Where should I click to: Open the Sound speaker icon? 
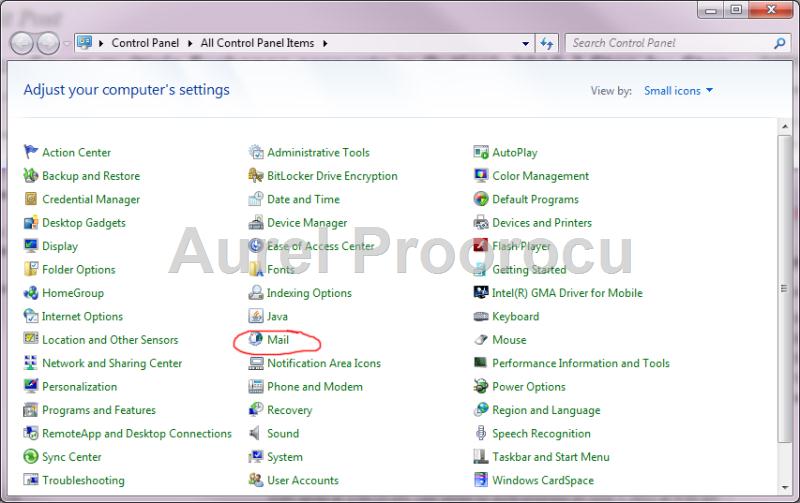click(255, 433)
